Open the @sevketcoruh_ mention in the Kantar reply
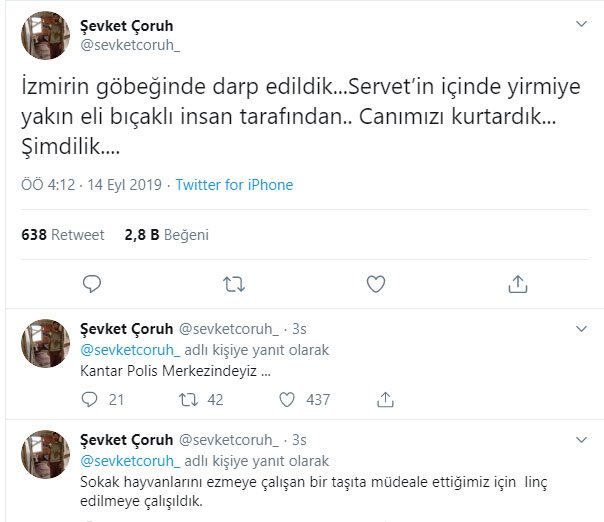Viewport: 604px width, 522px height. 130,350
